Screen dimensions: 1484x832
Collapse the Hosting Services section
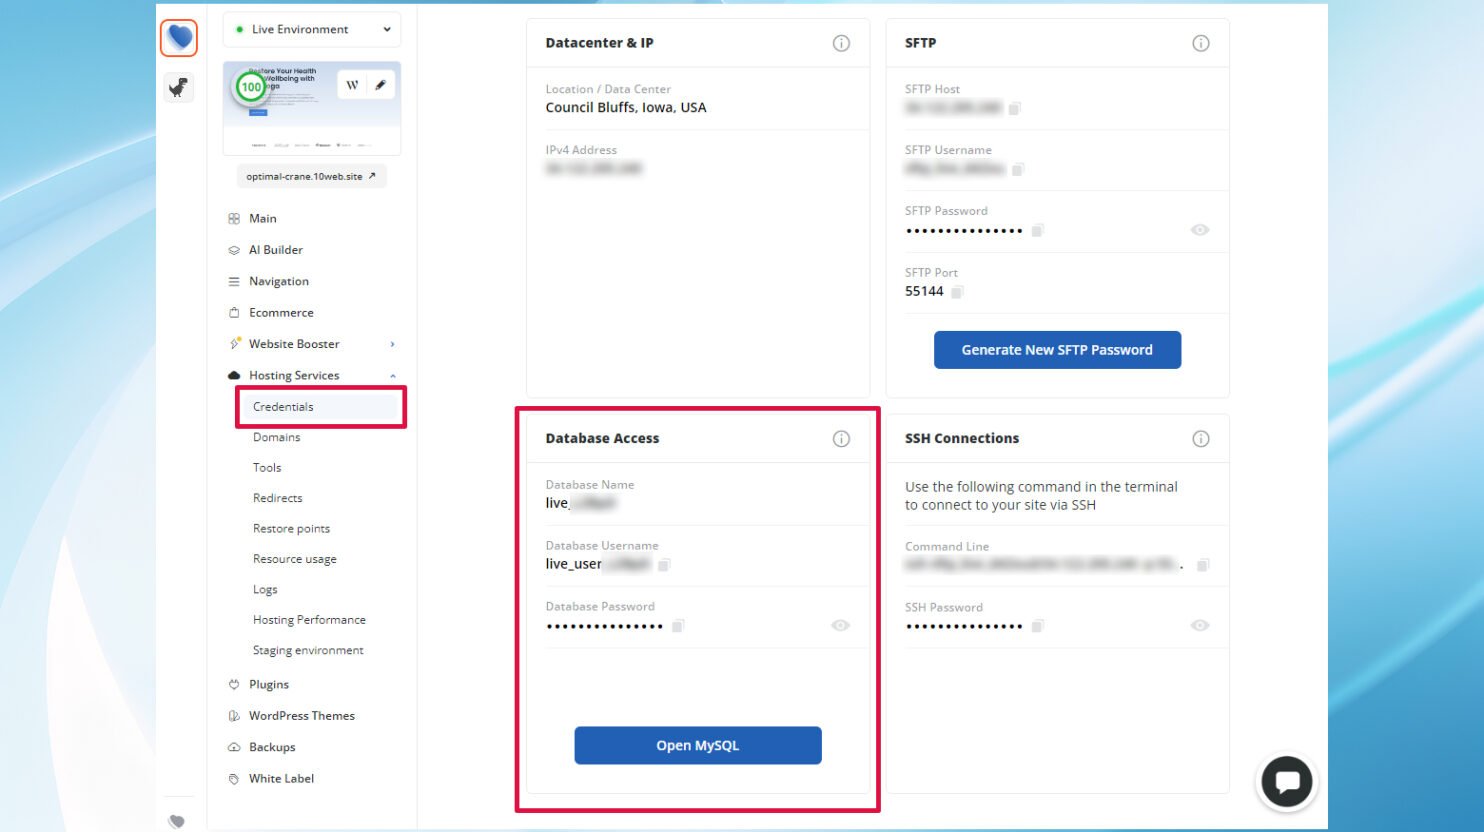click(393, 376)
